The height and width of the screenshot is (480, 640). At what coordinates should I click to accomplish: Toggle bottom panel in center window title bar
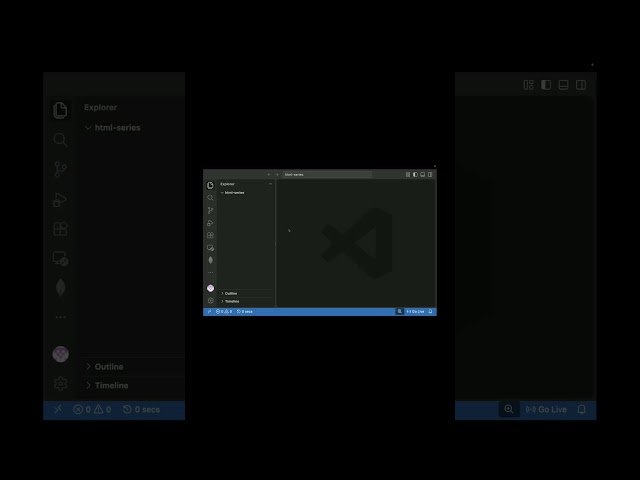[x=422, y=175]
